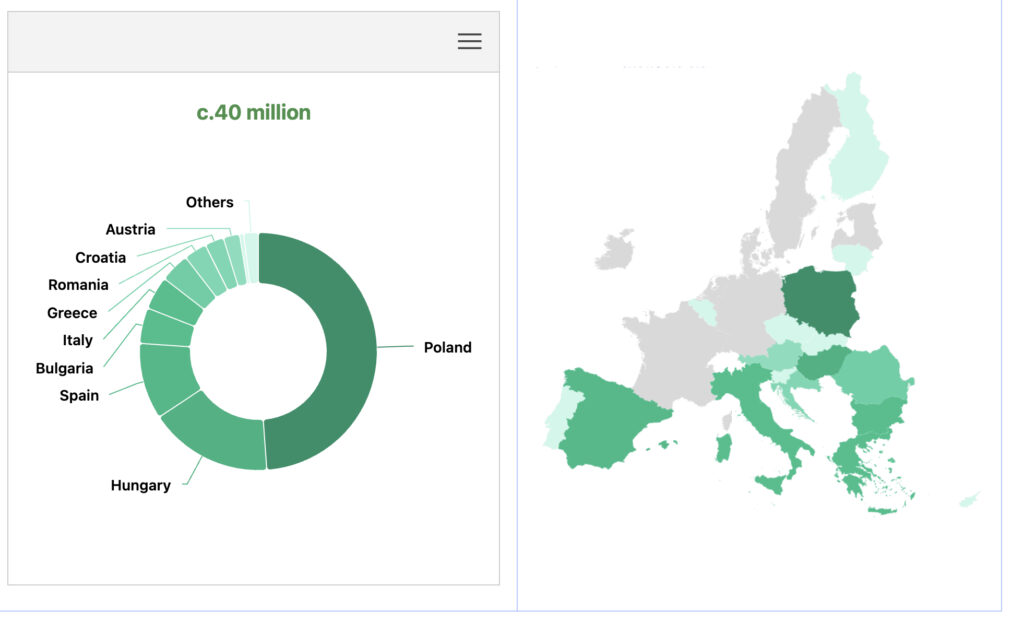Select the Hungary slice in donut chart
This screenshot has width=1024, height=633.
pos(217,434)
